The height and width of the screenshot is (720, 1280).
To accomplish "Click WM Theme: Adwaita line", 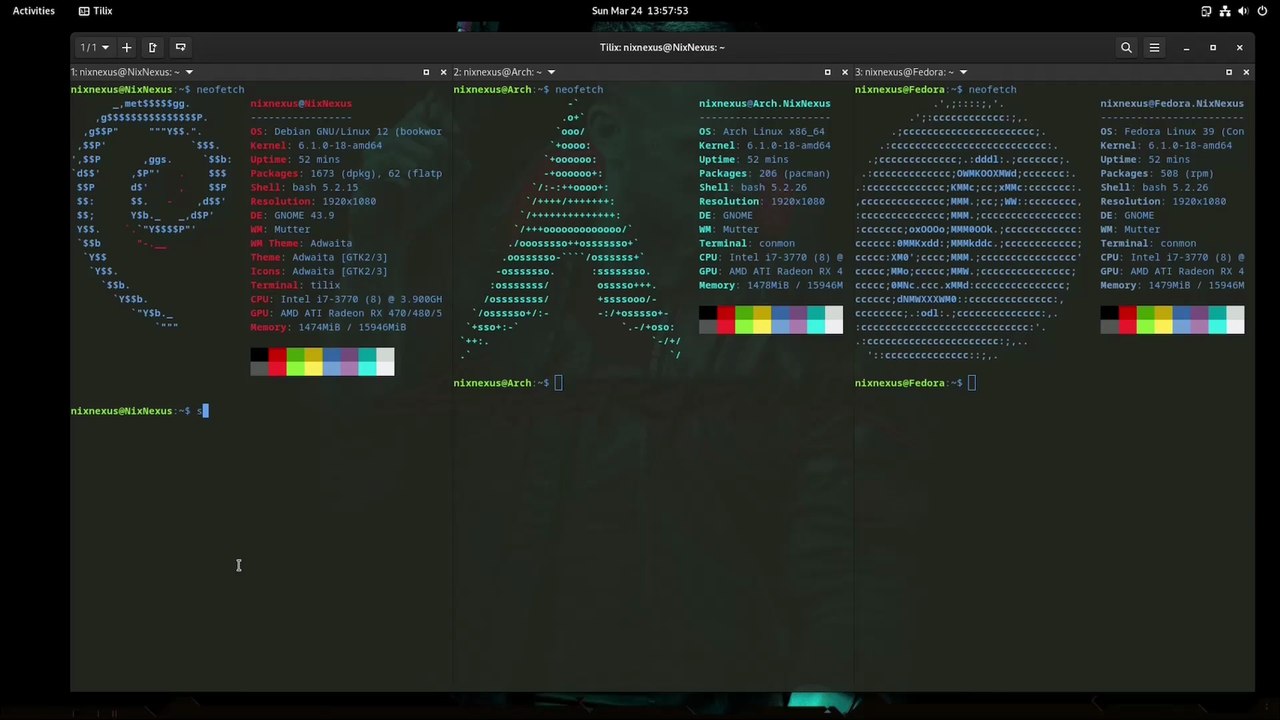I will tap(301, 243).
